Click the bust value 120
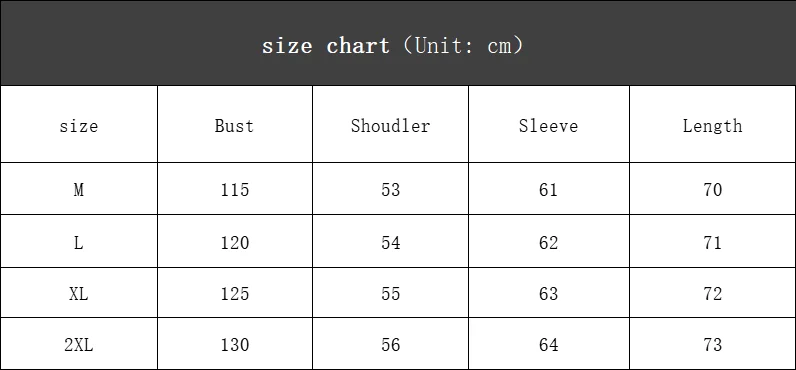796x370 pixels. click(235, 243)
